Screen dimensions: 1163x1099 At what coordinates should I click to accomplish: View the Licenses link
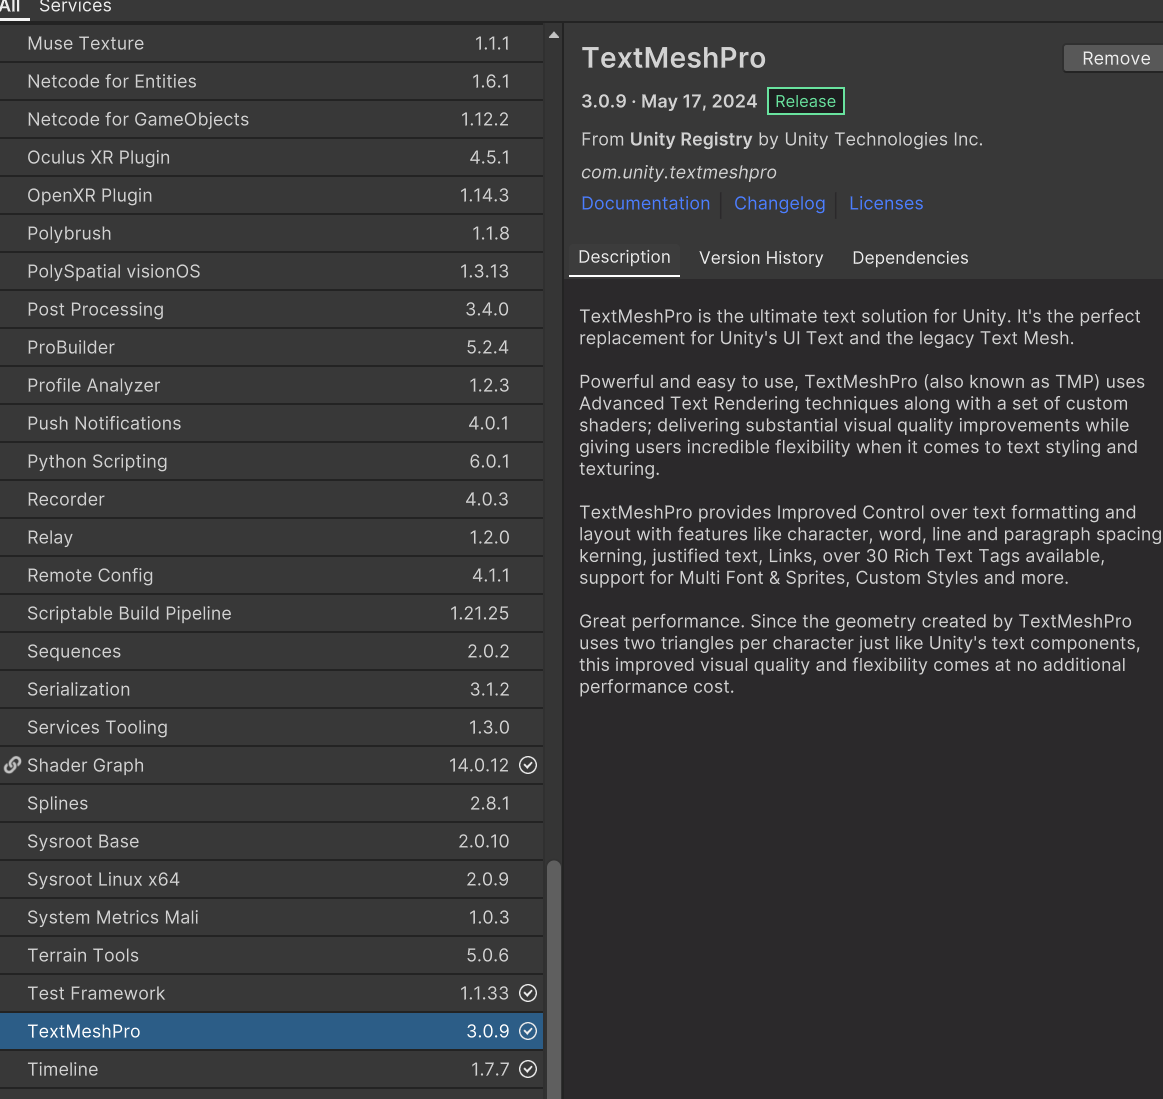(885, 203)
